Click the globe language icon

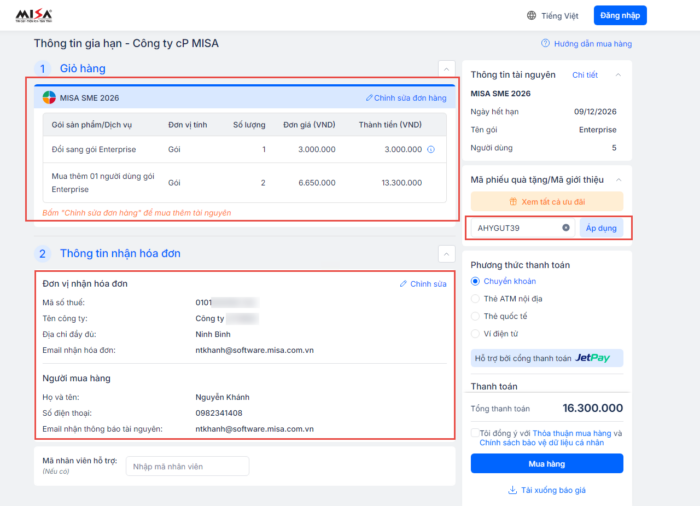532,16
